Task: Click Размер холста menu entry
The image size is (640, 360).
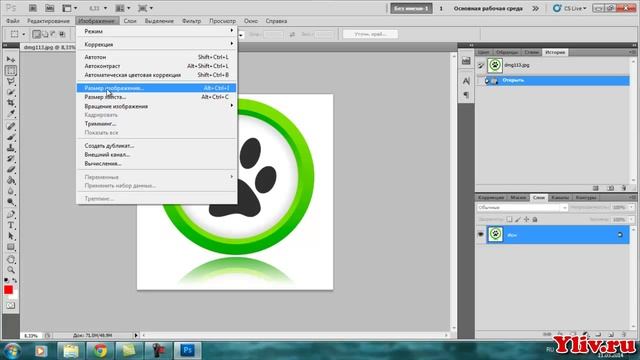Action: [x=156, y=97]
